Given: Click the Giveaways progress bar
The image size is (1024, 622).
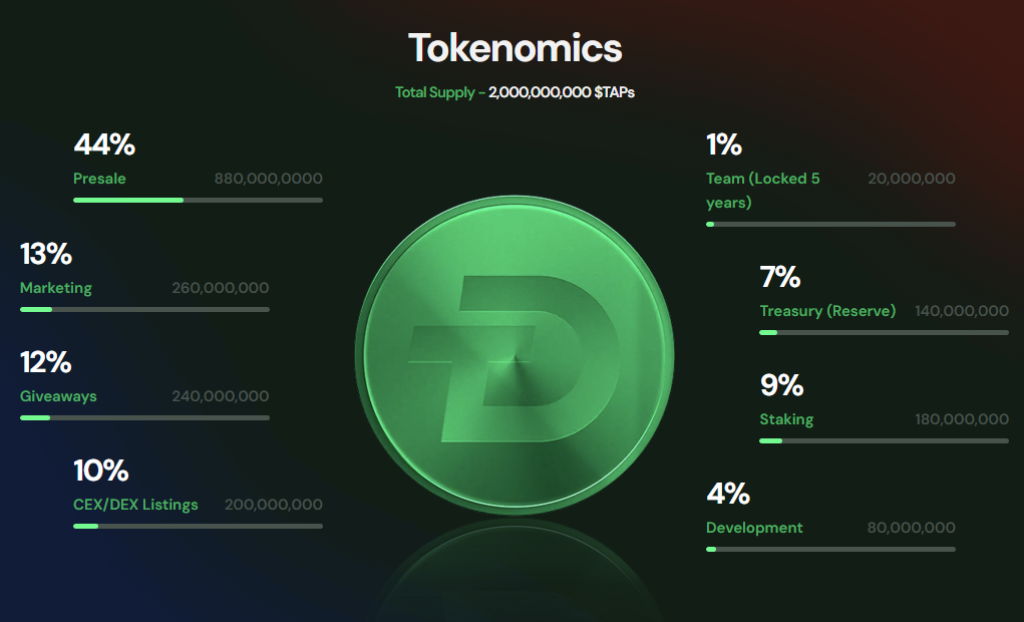Looking at the screenshot, I should click(144, 417).
